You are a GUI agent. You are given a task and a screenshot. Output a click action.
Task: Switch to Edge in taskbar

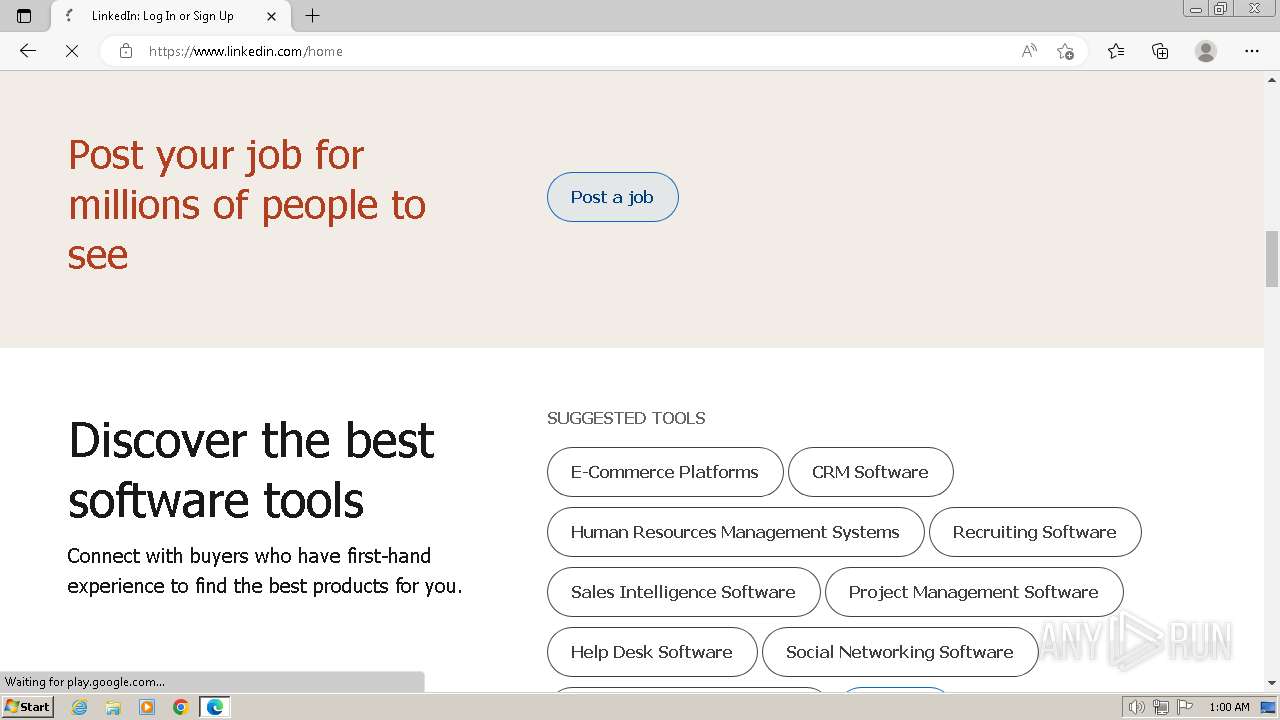[x=215, y=707]
